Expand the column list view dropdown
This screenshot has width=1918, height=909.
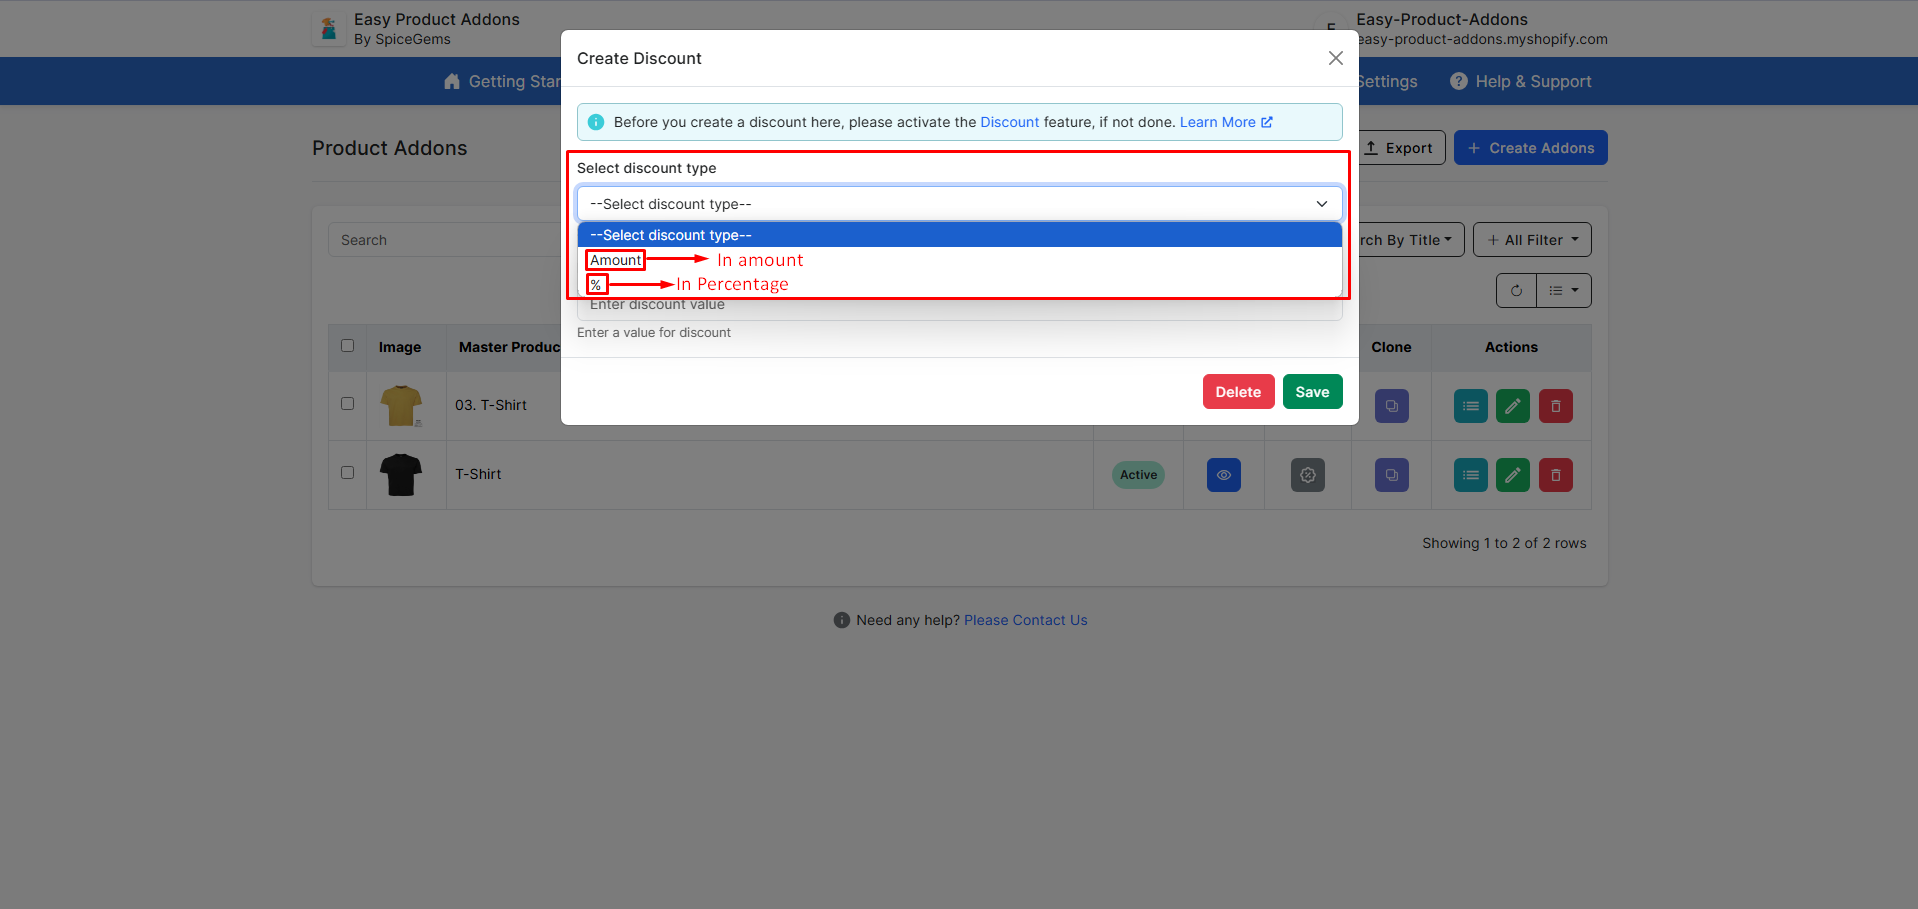point(1563,291)
